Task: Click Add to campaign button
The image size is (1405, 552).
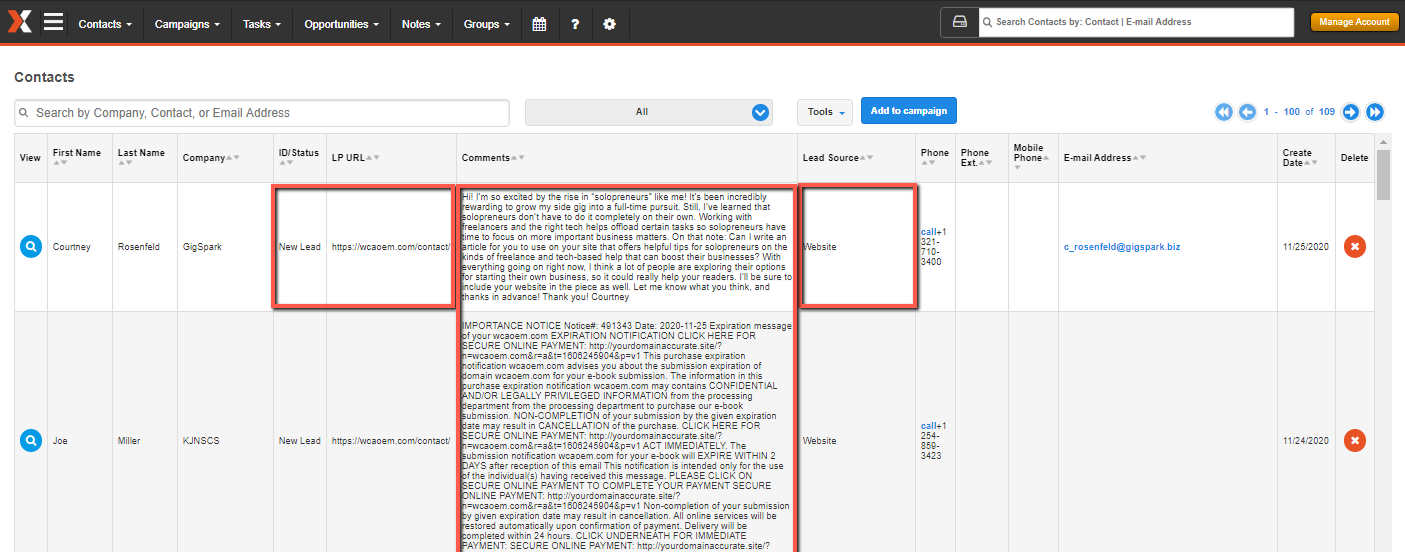Action: 908,111
